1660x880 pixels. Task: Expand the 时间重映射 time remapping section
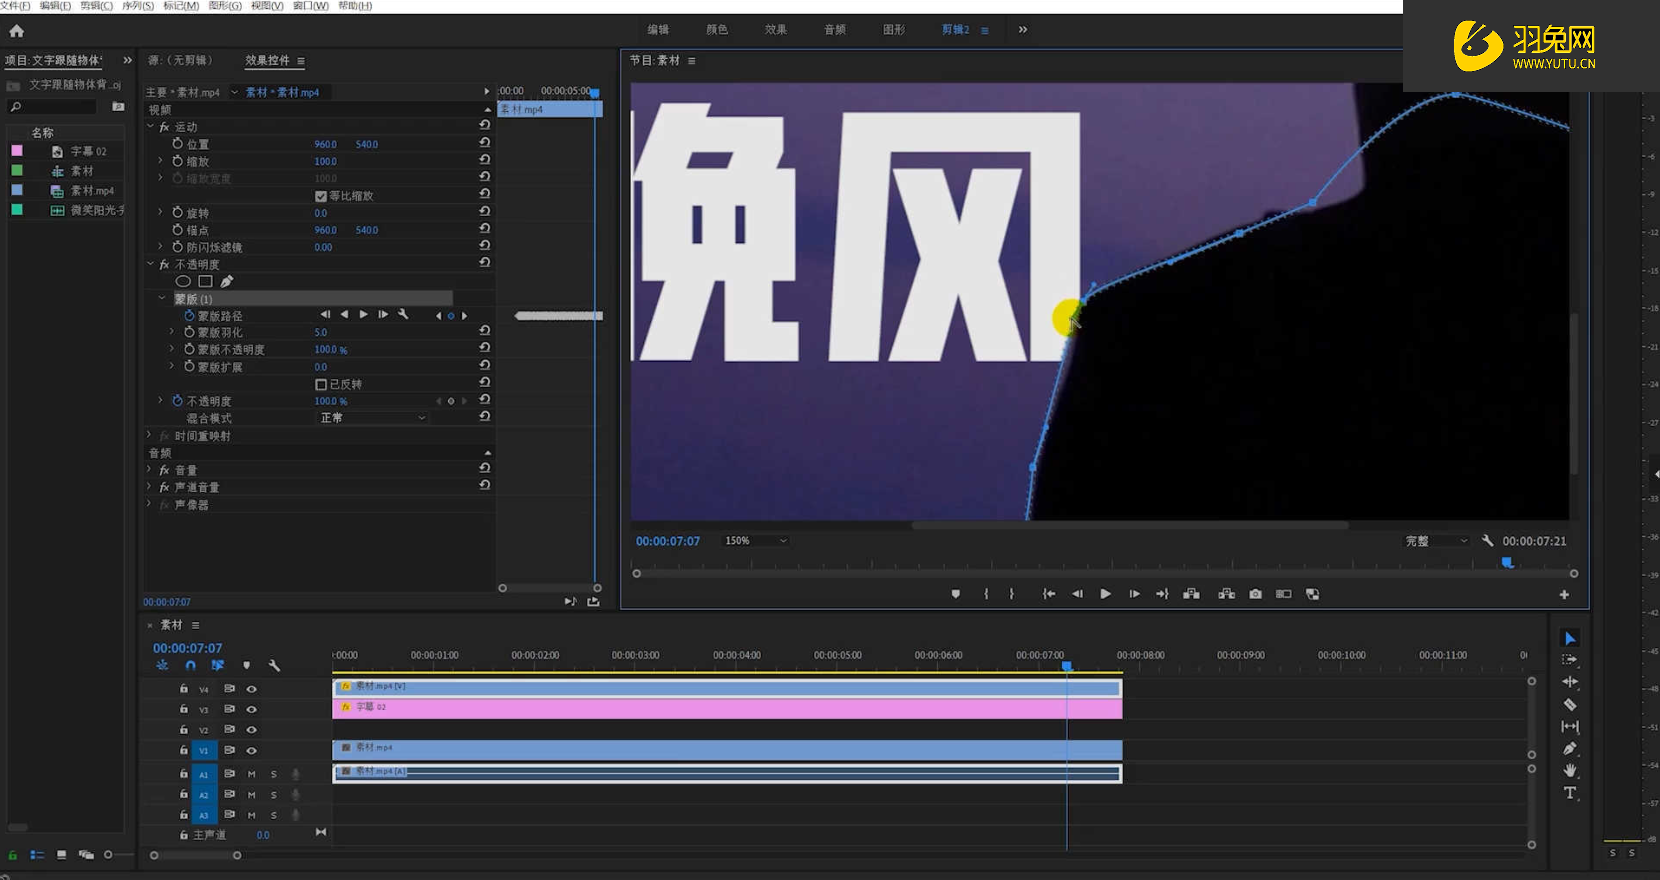[x=150, y=435]
